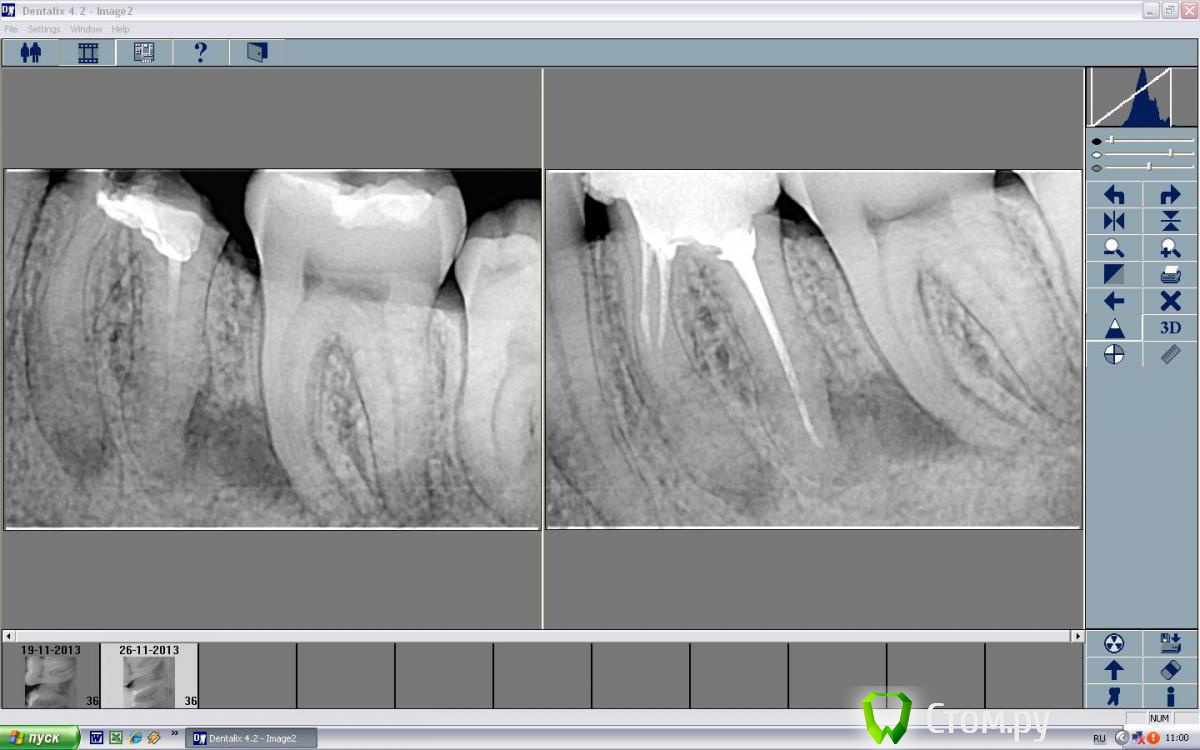Click the zoom in magnifier with plus
1200x750 pixels.
1170,249
